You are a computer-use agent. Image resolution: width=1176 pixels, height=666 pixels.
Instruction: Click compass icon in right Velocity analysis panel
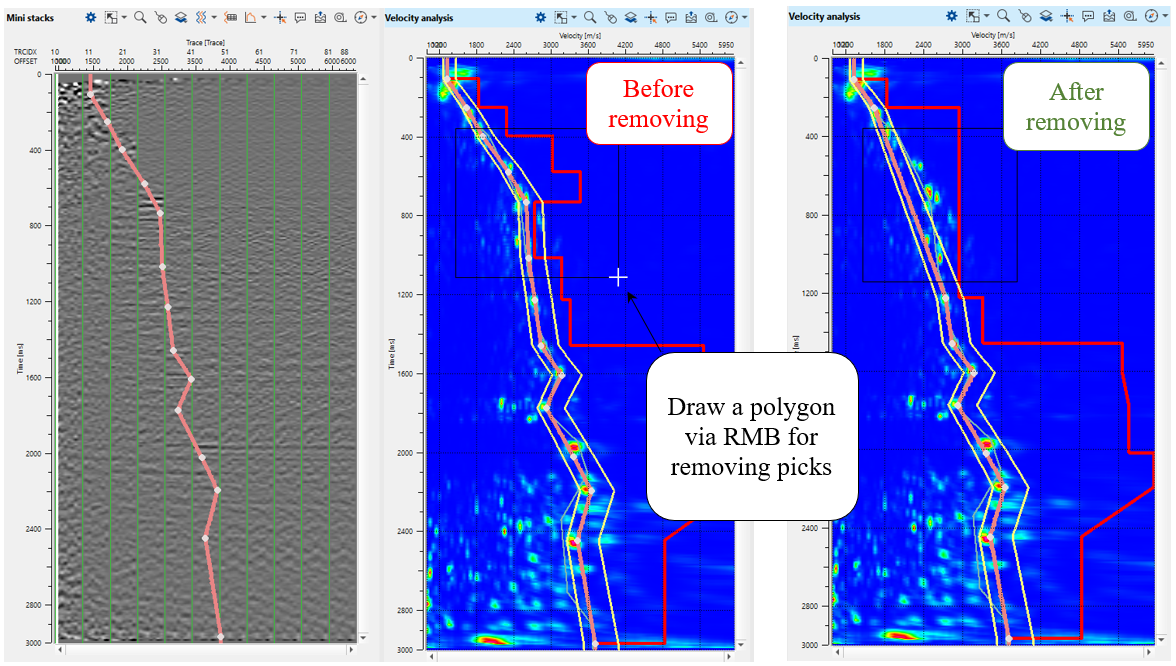(x=1152, y=16)
